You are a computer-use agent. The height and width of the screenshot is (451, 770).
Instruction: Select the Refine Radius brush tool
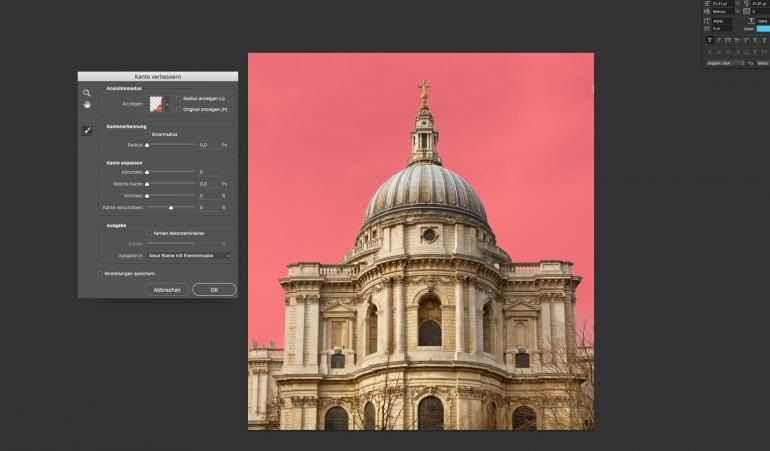(x=87, y=131)
